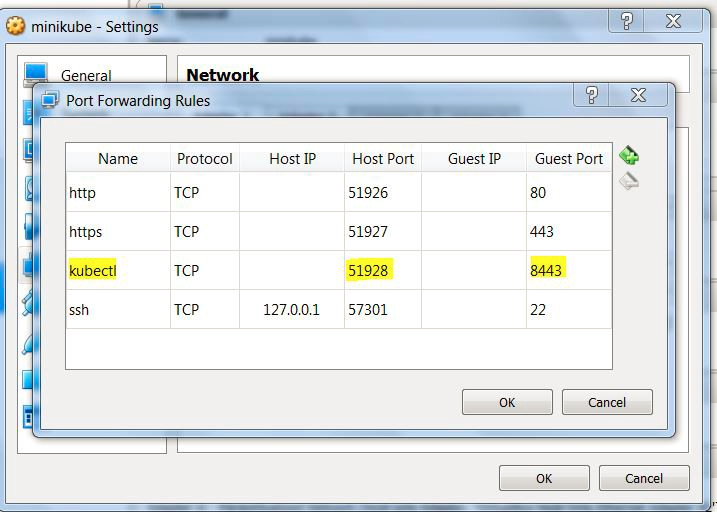Click guest port 443 cell
Screen dimensions: 717x512
569,231
